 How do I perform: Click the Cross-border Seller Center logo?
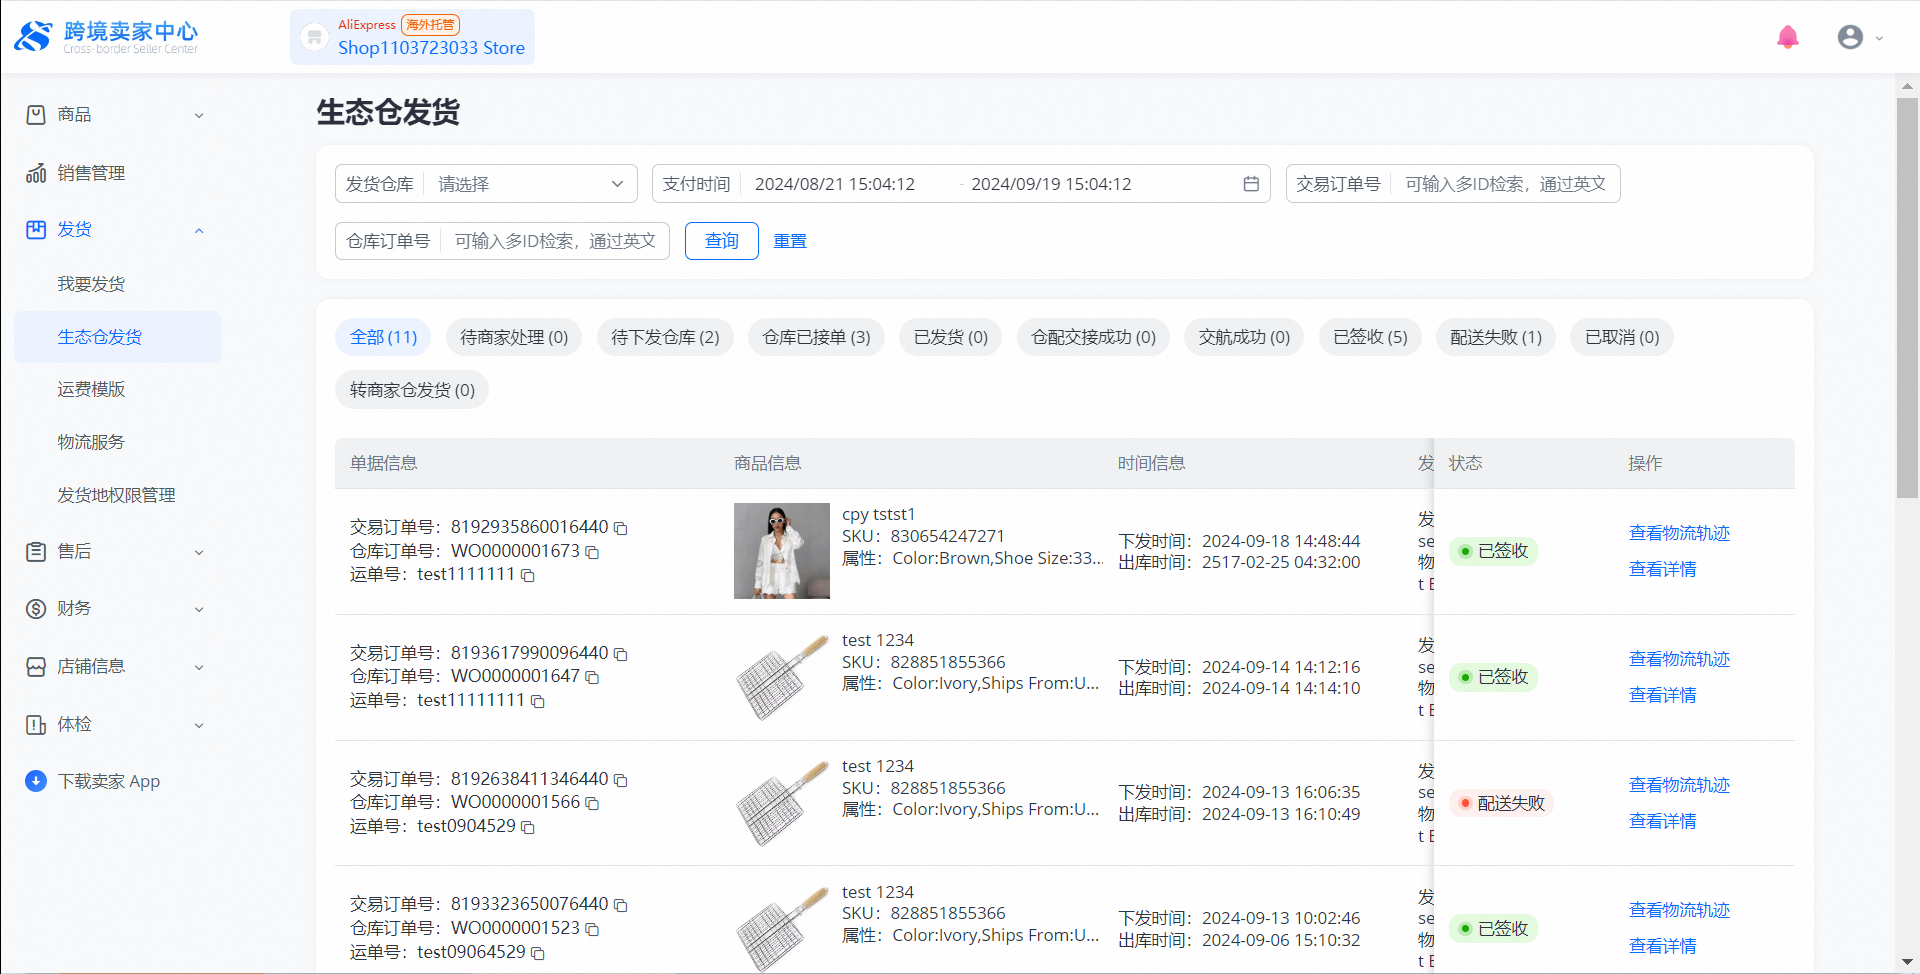coord(106,37)
